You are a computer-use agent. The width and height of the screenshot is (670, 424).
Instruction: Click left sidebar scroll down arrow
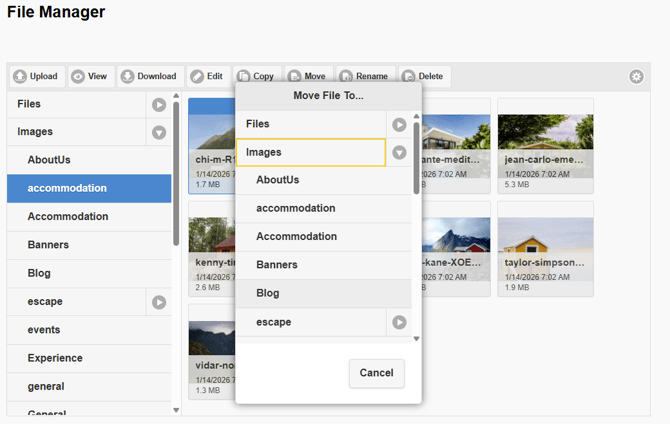(176, 410)
